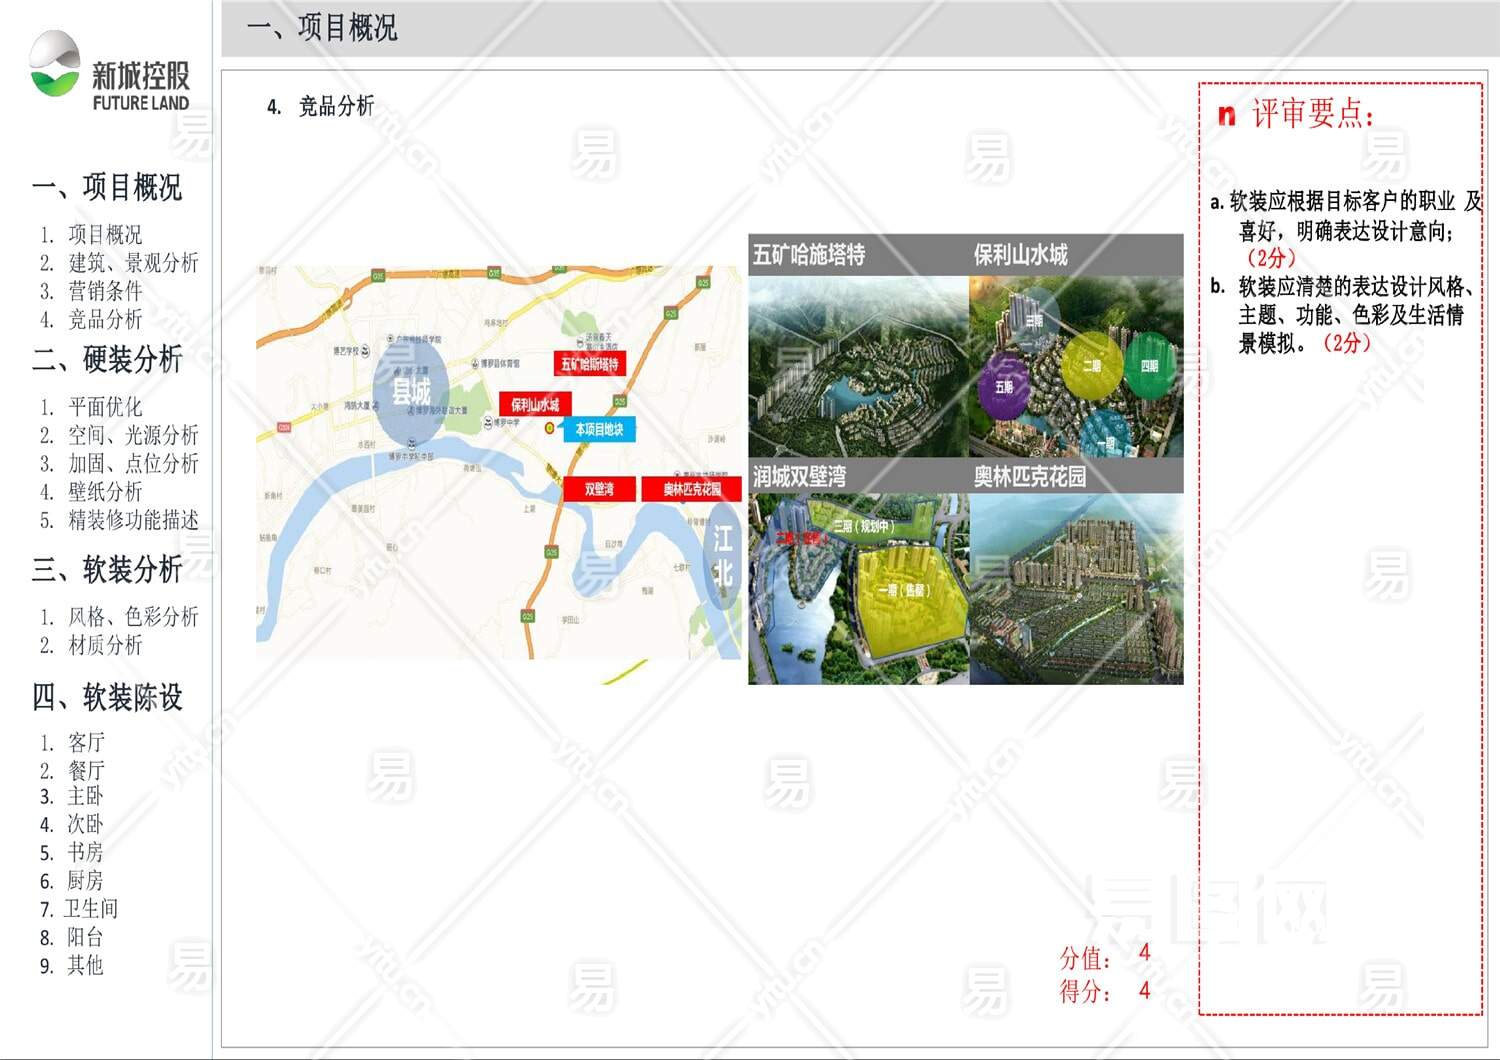Viewport: 1500px width, 1060px height.
Task: Click the 评审要点 heading in red box
Action: pos(1313,114)
